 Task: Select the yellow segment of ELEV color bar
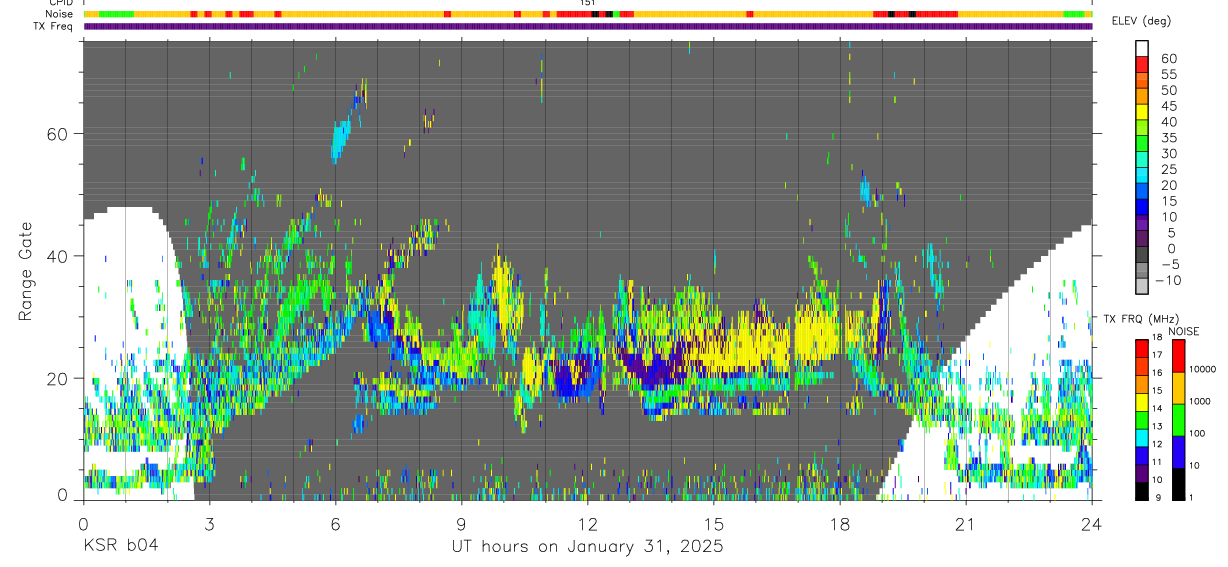[x=1142, y=113]
